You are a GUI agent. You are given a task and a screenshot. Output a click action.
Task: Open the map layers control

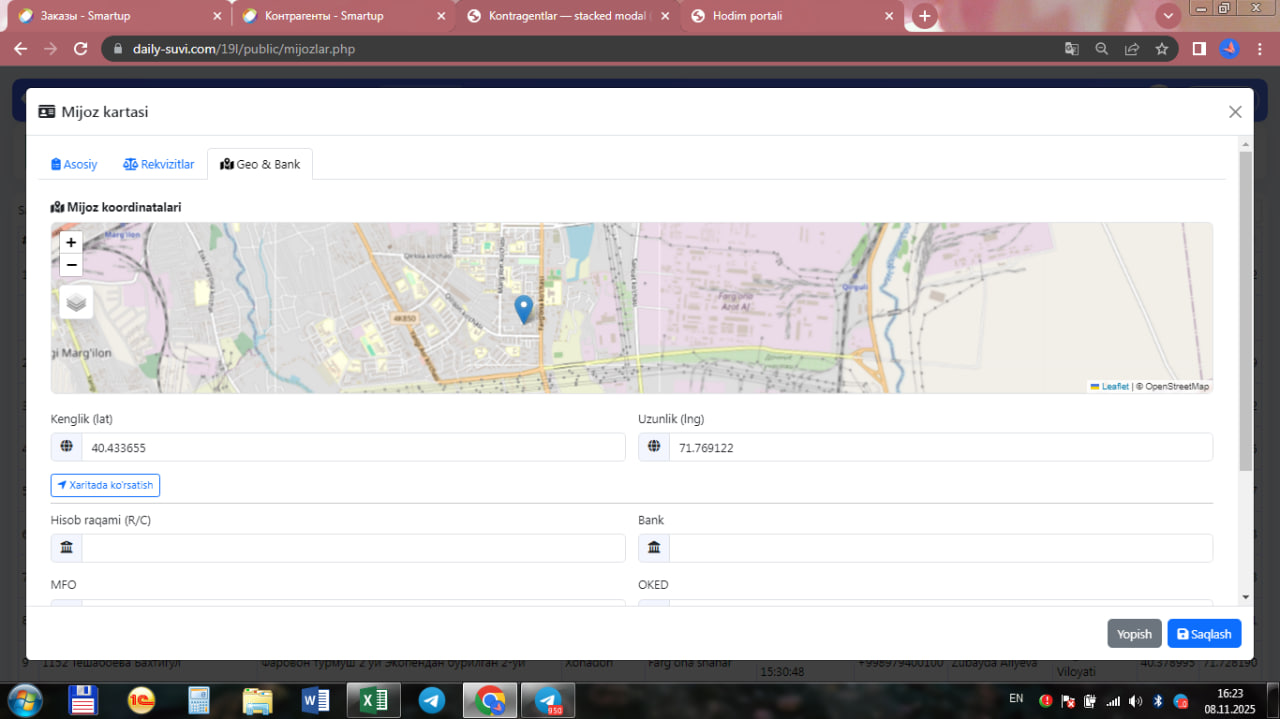coord(76,302)
